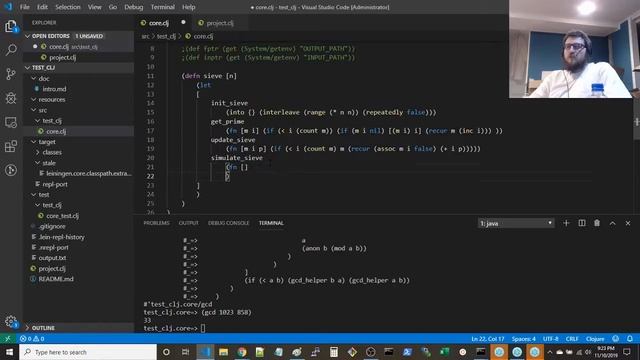Switch to Chrome on the taskbar
The height and width of the screenshot is (360, 640).
coord(242,352)
